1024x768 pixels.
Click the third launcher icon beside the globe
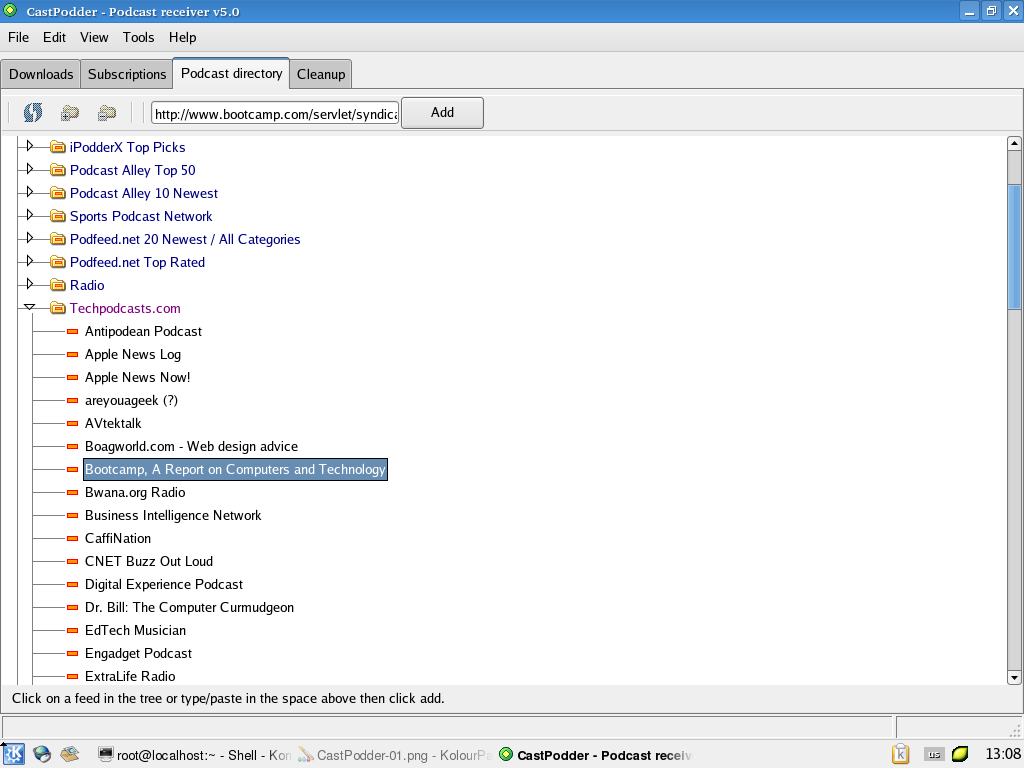(x=70, y=755)
